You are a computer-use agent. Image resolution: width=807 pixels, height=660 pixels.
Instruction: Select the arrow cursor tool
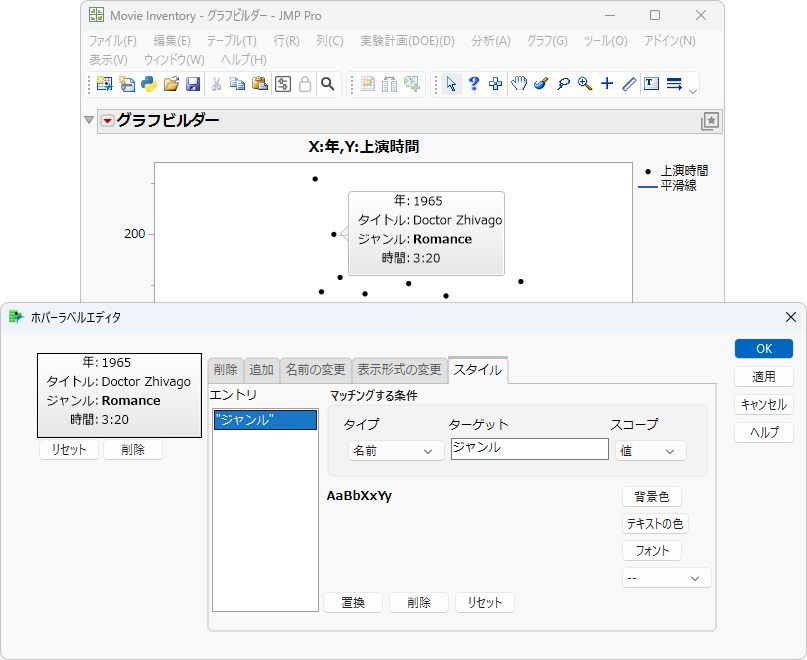point(451,83)
